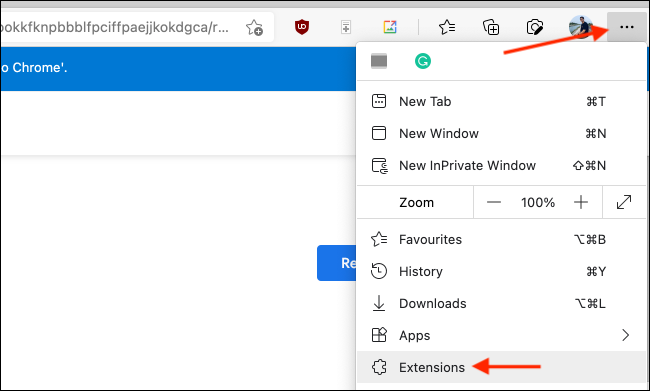
Task: Open a New InPrivate Window
Action: pyautogui.click(x=502, y=165)
